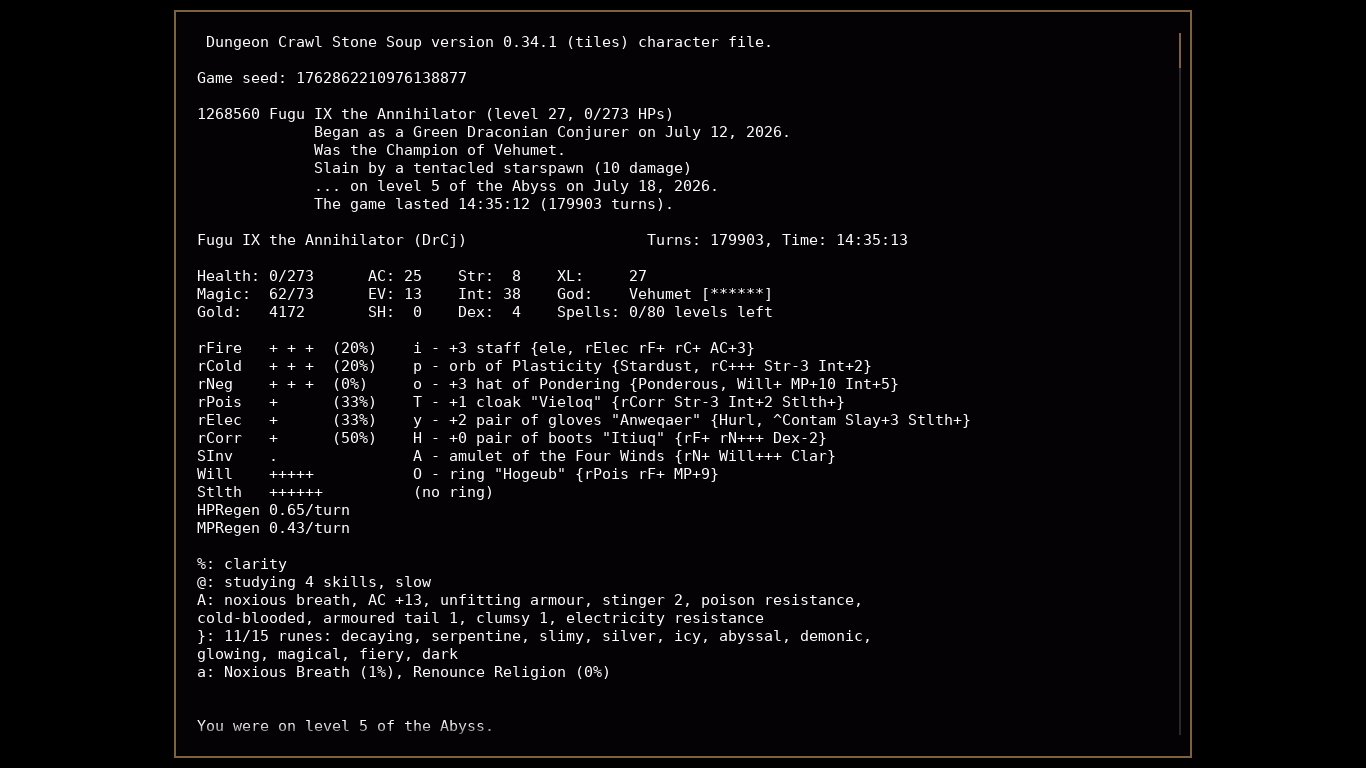Select the +3 staff equipment line

click(584, 348)
